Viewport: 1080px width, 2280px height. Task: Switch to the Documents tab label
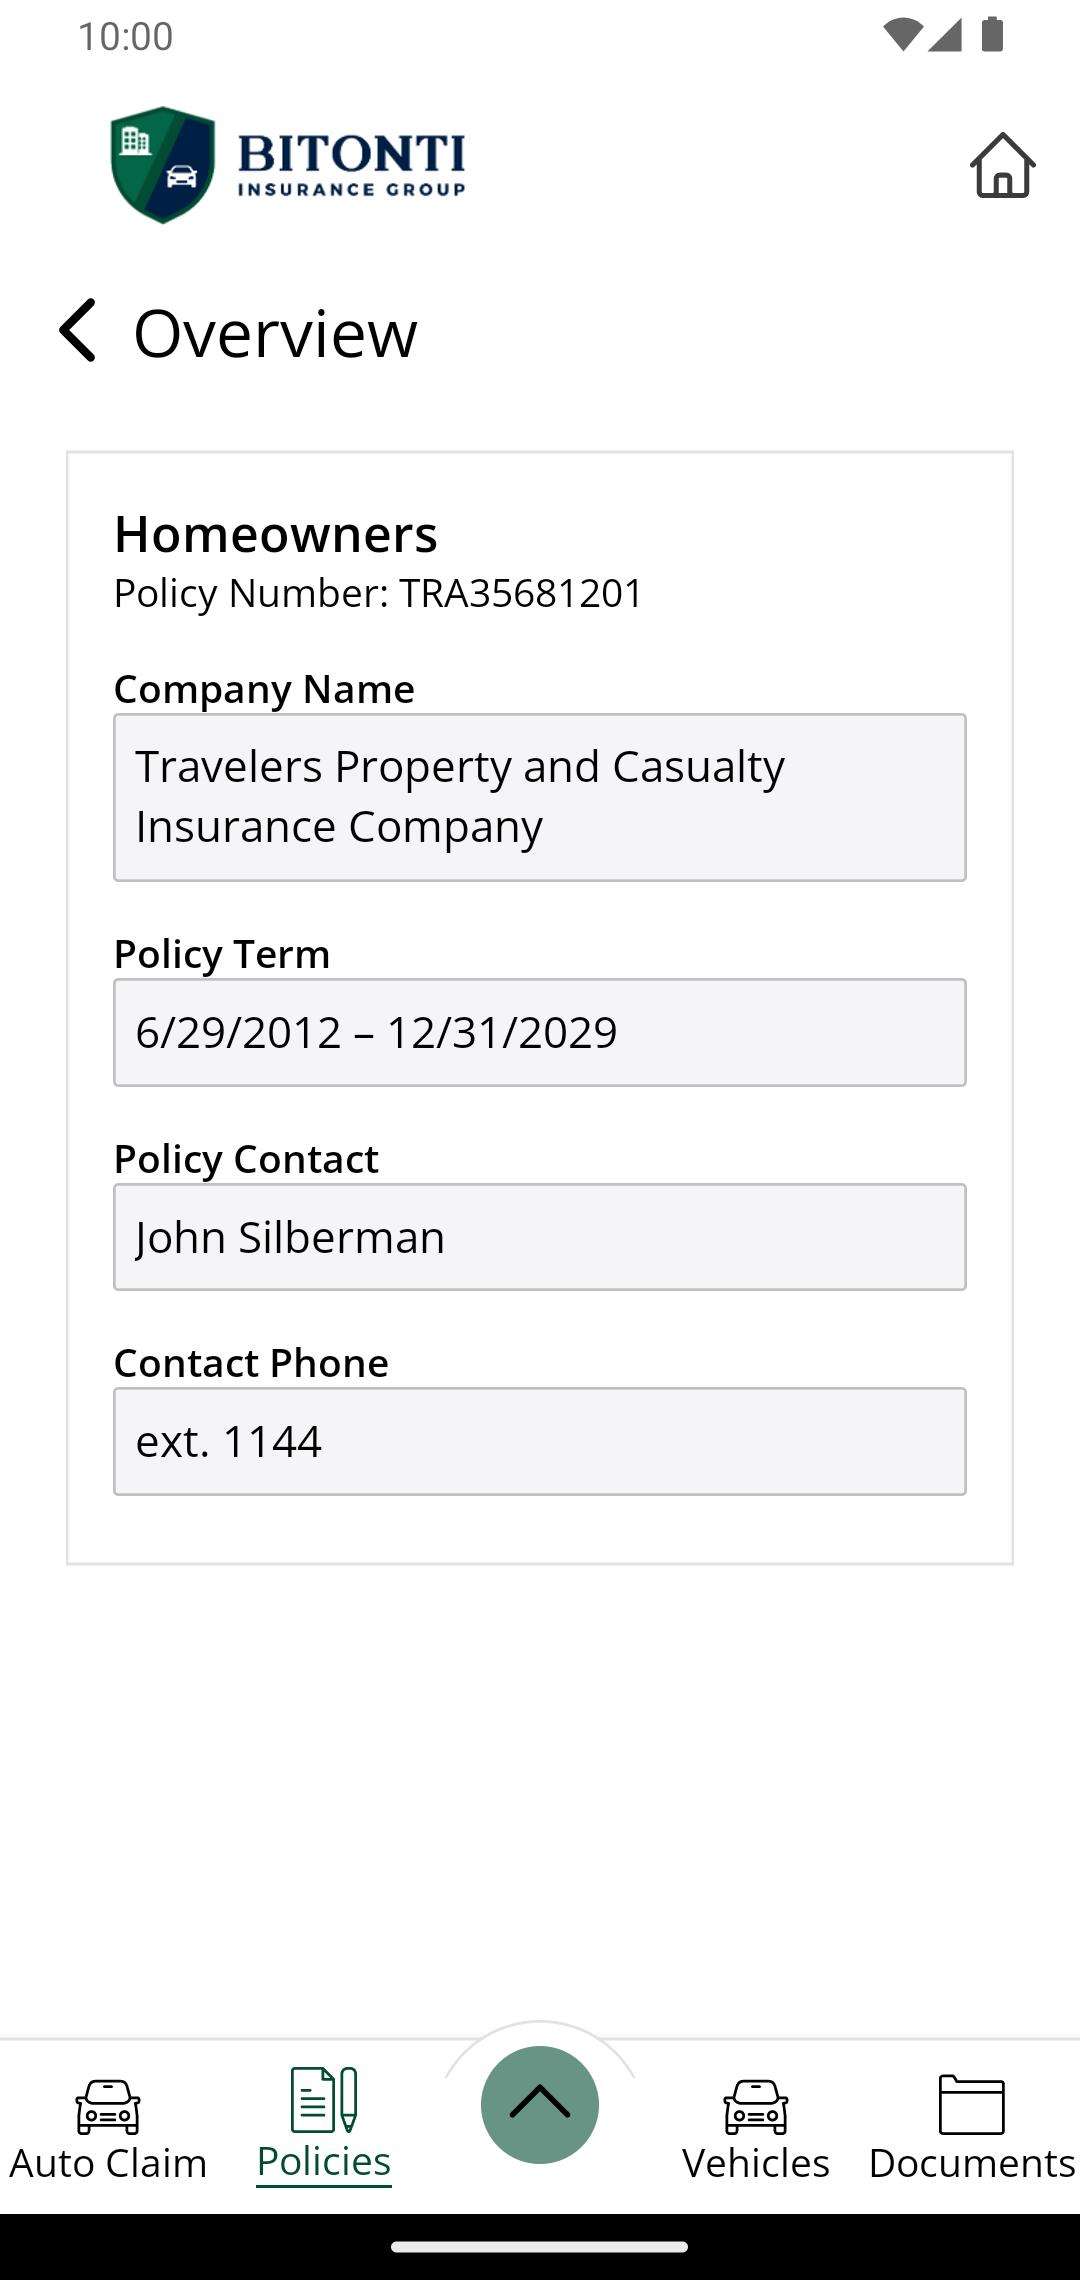coord(971,2164)
